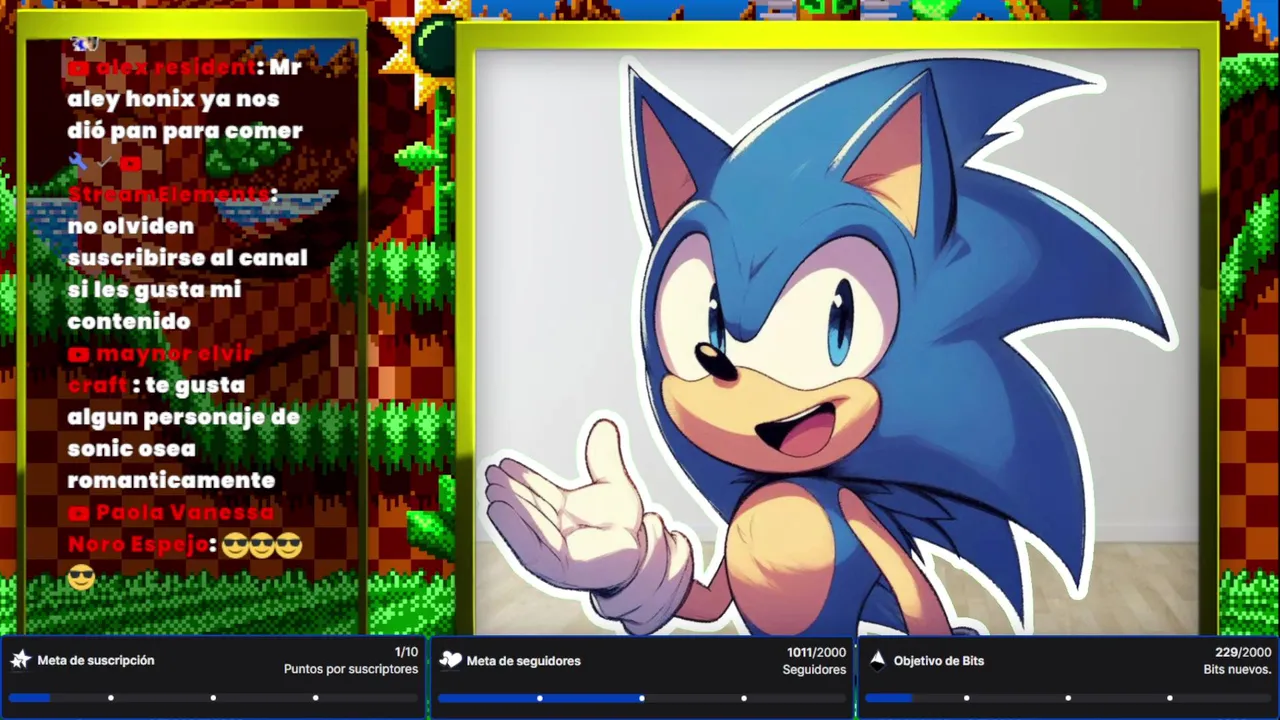
Task: Click the username Paola Vanessa Noro Espejo
Action: (x=170, y=528)
